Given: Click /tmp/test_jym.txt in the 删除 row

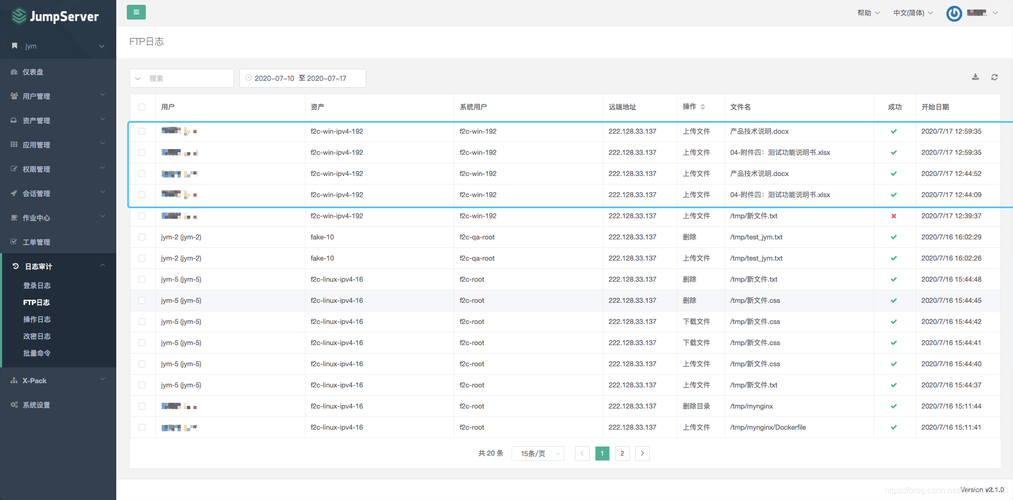Looking at the screenshot, I should pos(756,237).
